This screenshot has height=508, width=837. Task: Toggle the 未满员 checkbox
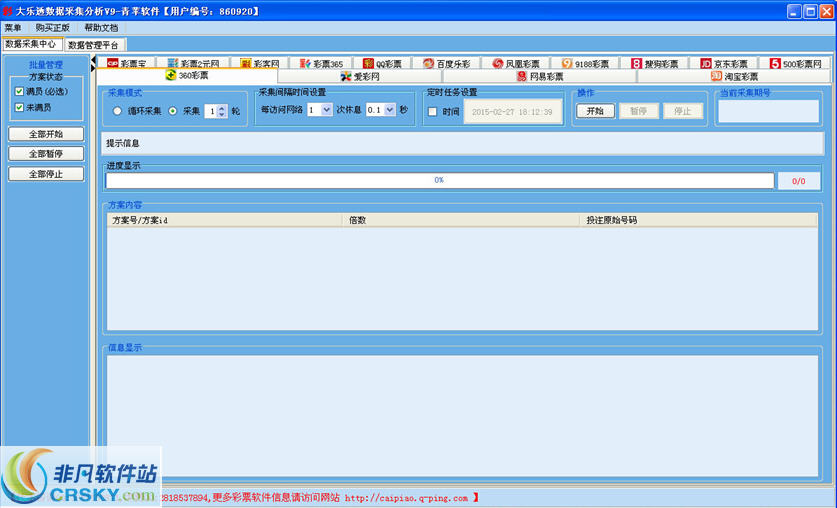point(19,107)
